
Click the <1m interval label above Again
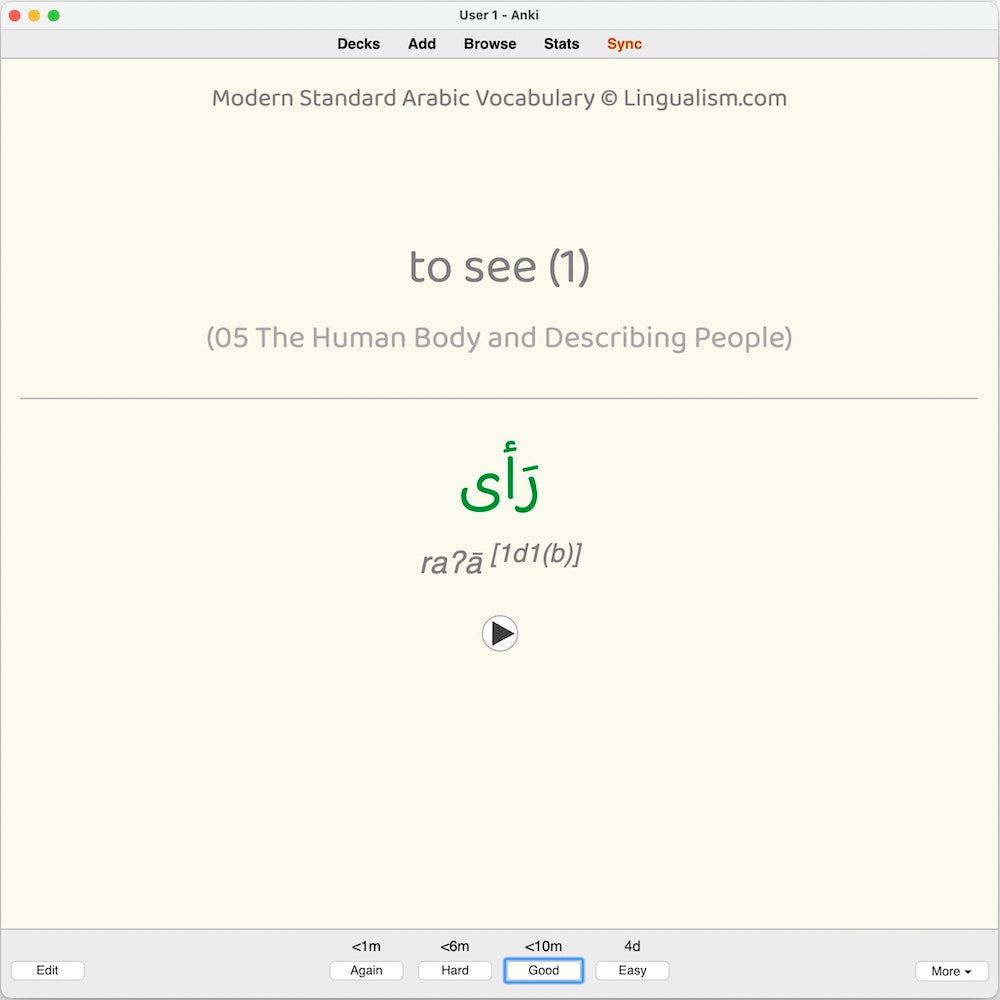tap(366, 945)
